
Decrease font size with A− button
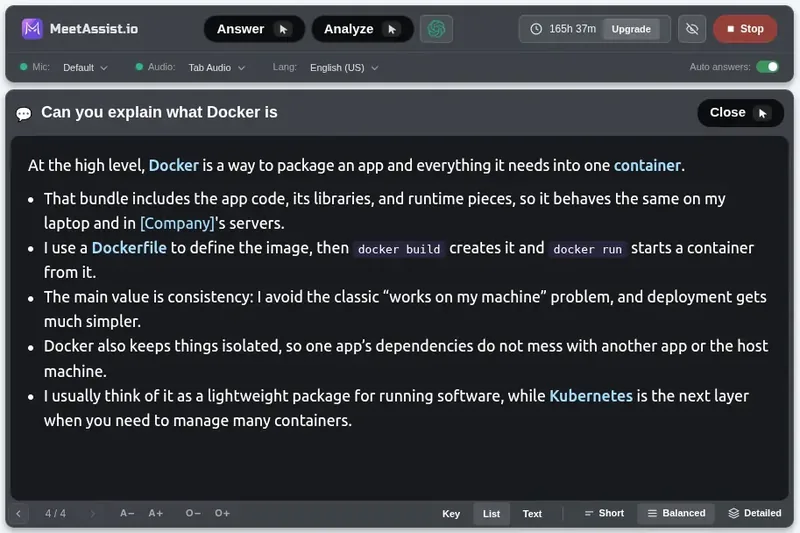[x=127, y=513]
